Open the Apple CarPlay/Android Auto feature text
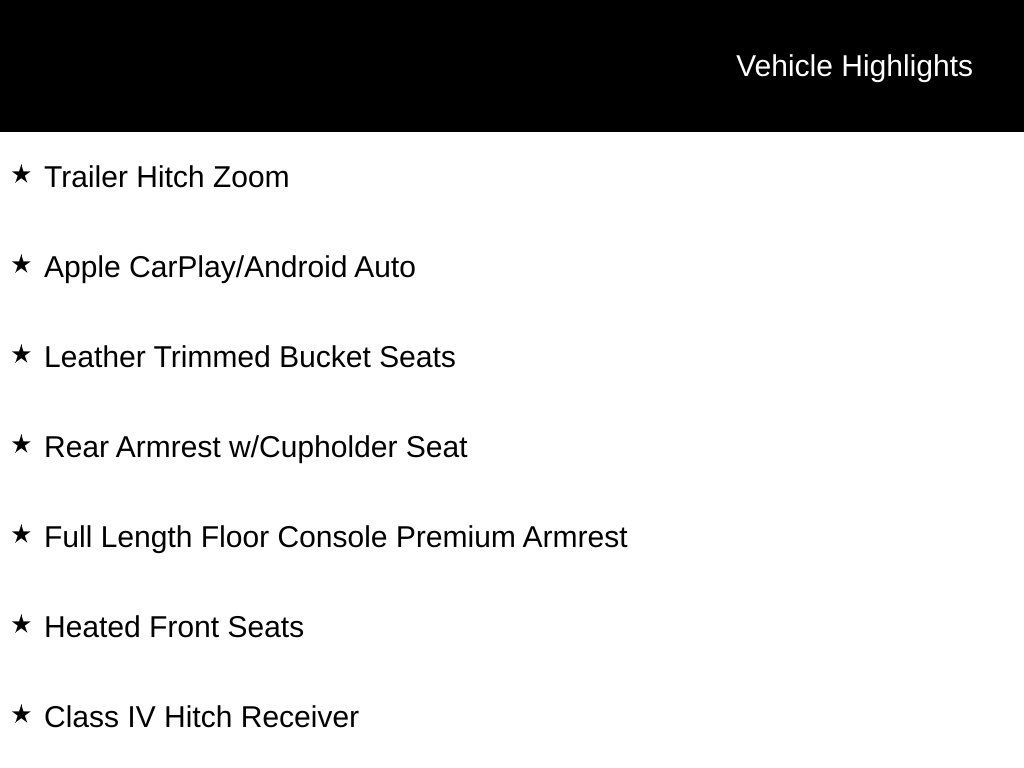 (x=230, y=267)
